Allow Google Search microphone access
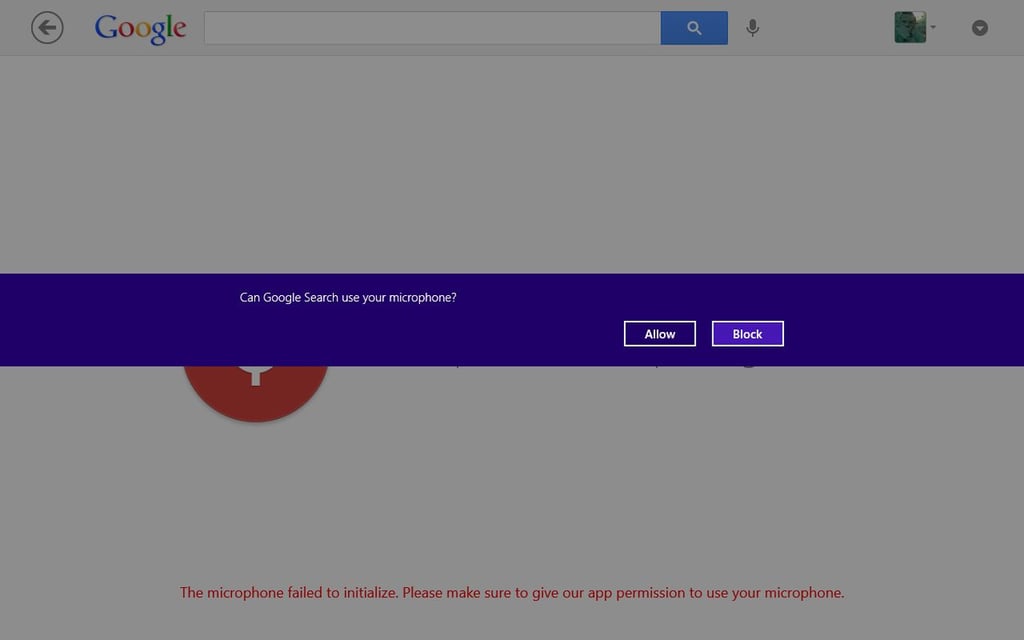 coord(660,334)
